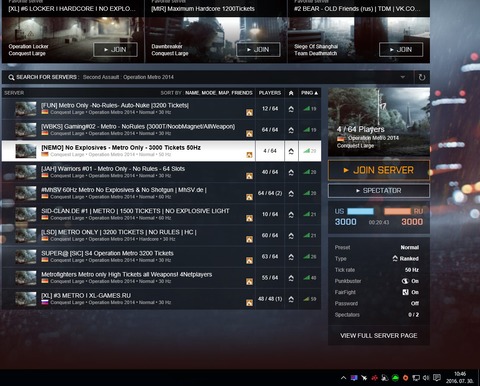Select the [XL] #3 METRO XL-GAMES.RU row

click(x=161, y=299)
